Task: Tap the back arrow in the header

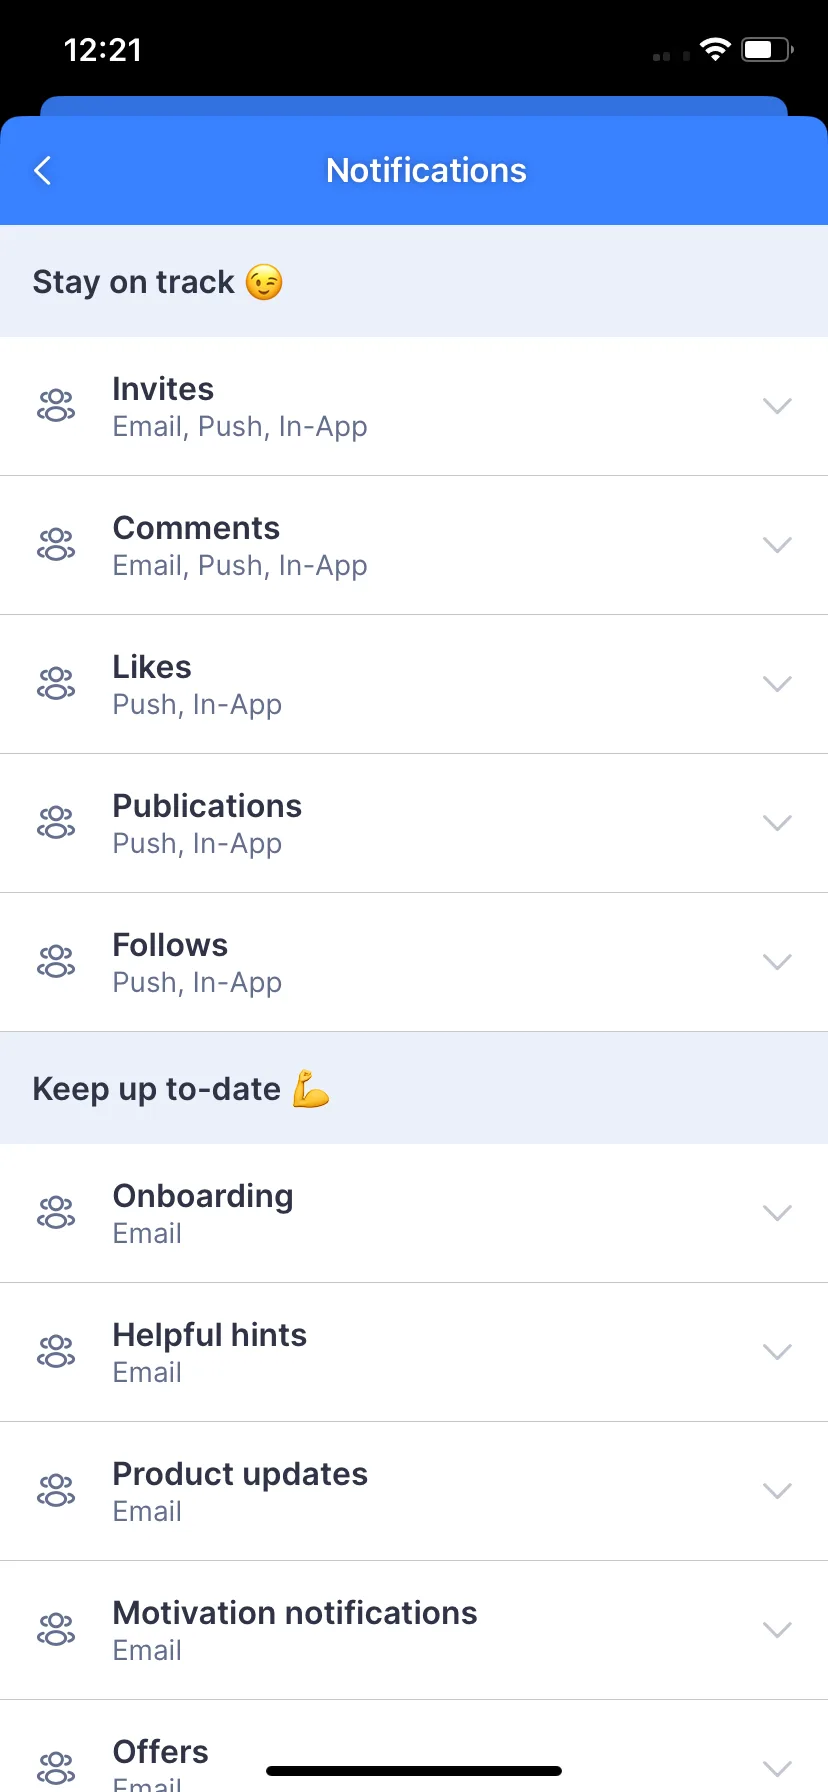Action: [x=43, y=171]
